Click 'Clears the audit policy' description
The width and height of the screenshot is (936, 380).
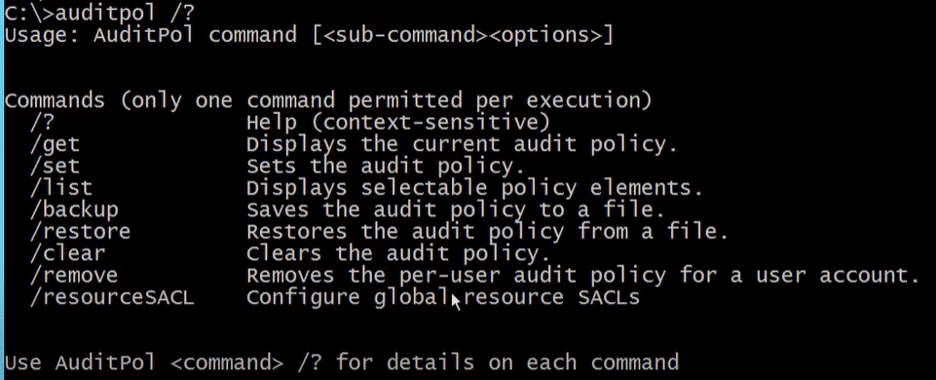[x=398, y=253]
